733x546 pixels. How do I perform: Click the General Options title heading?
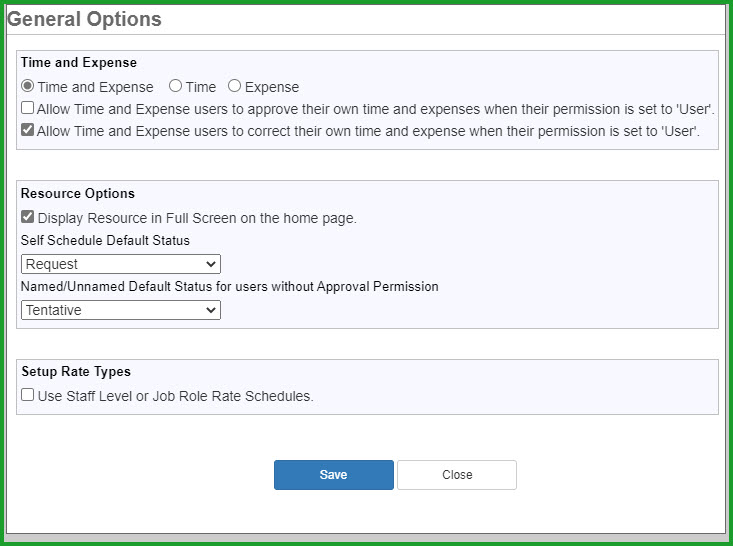pos(84,19)
